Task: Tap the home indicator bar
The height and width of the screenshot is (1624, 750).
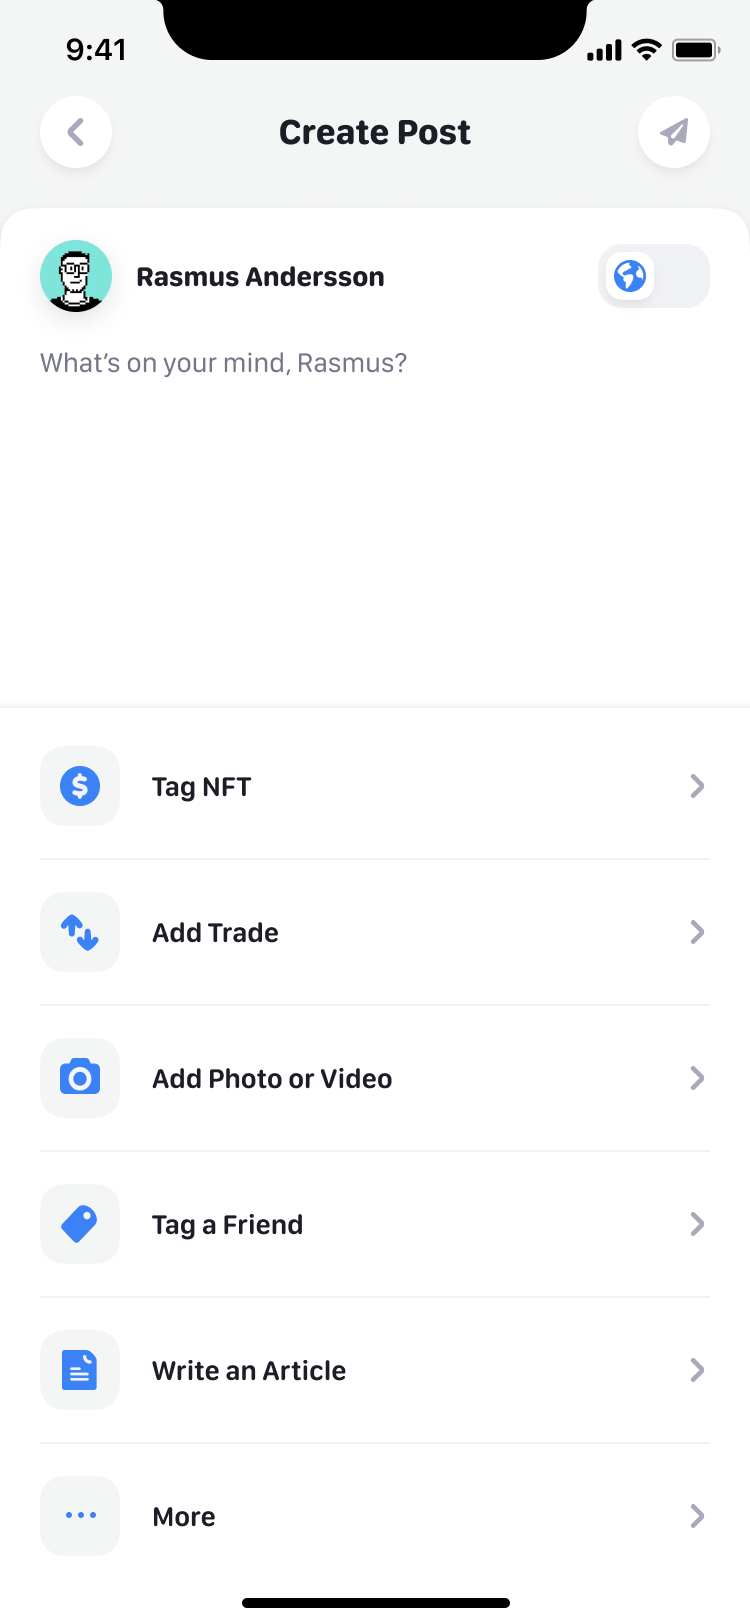Action: 376,1603
